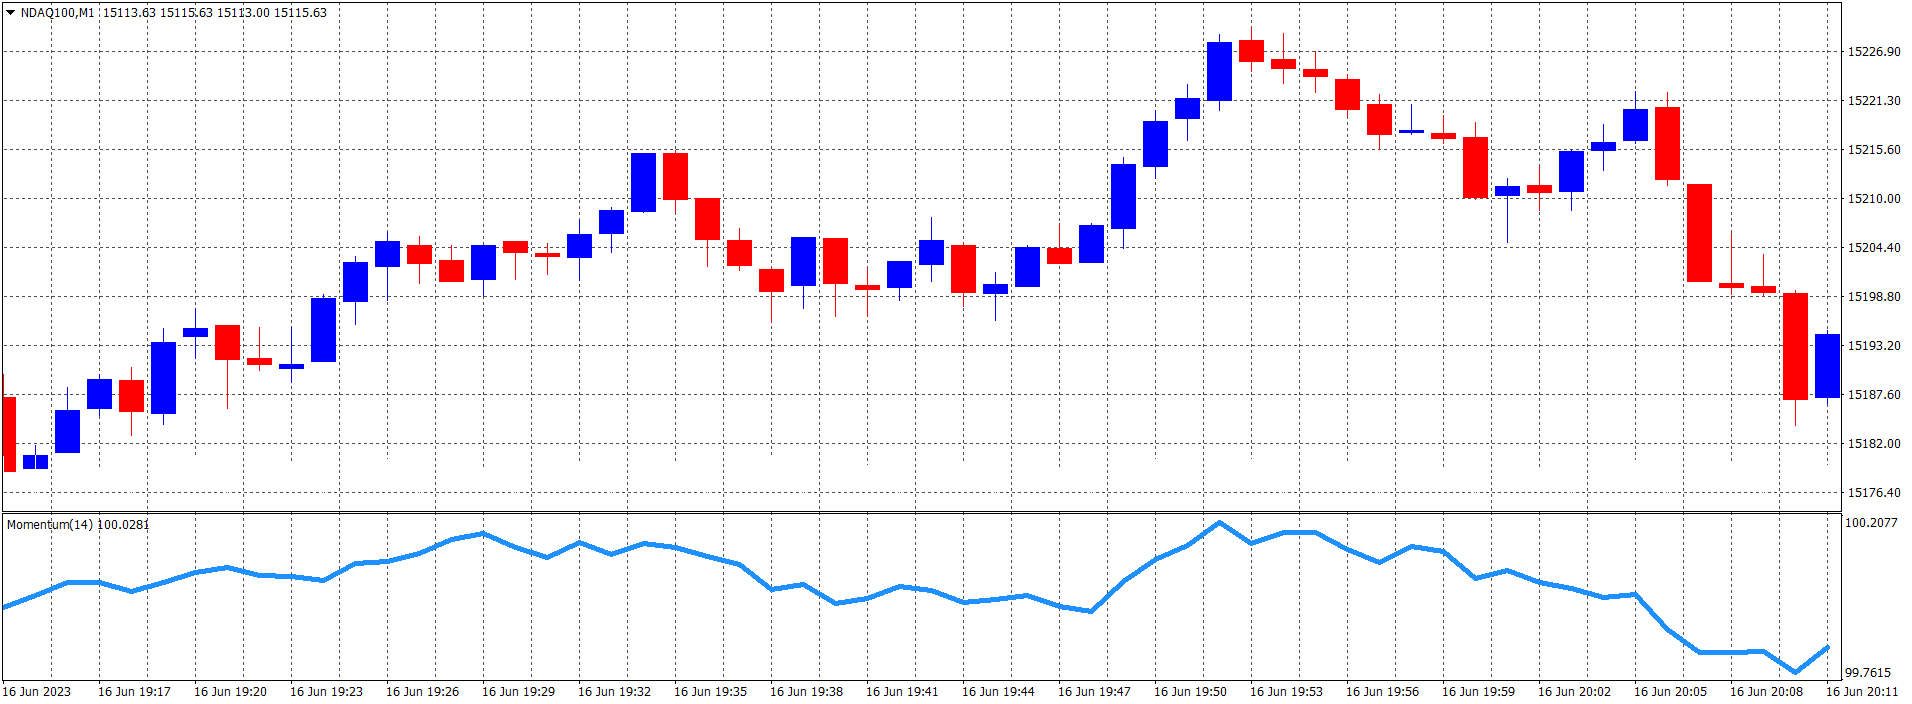
Task: Select the 16 Jun 19:50 time label
Action: 1189,692
